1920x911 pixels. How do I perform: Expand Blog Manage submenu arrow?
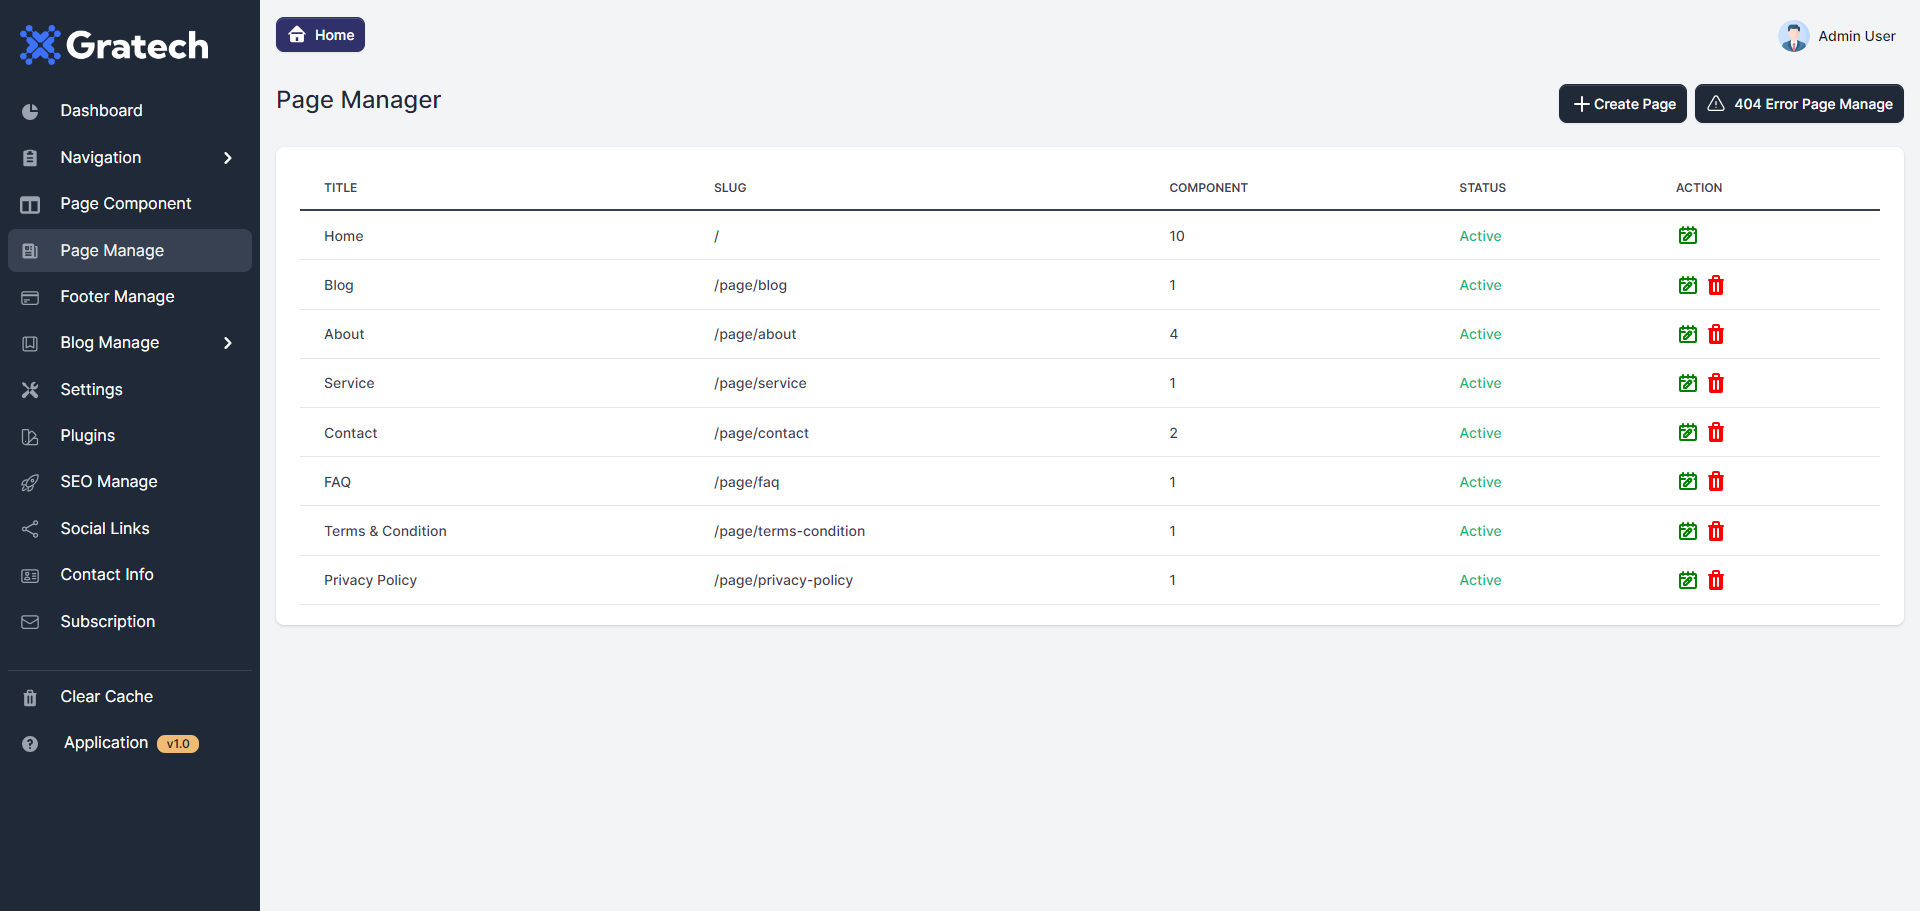(x=228, y=343)
